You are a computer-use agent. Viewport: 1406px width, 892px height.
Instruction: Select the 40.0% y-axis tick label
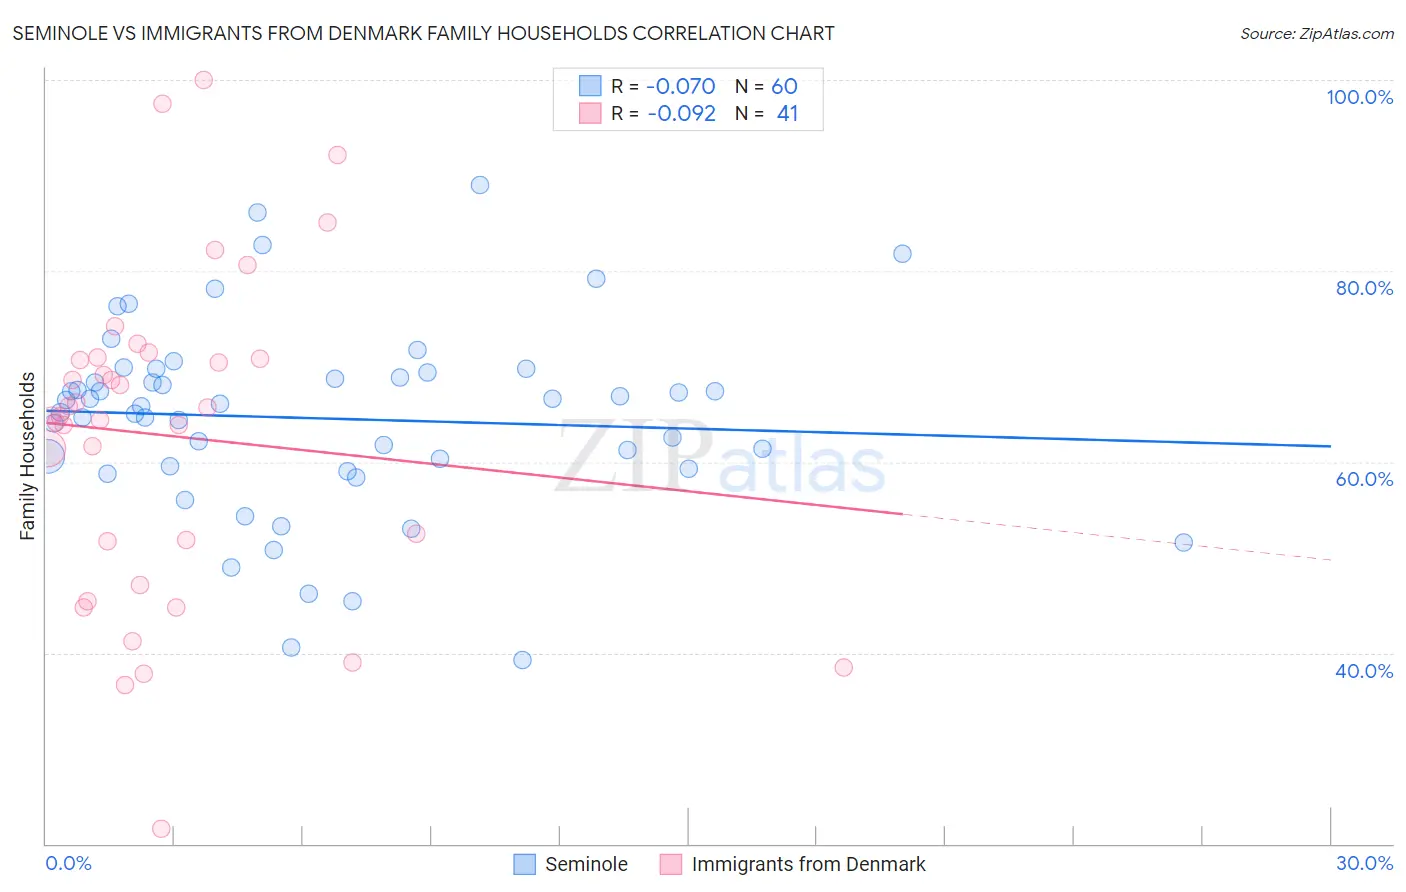click(x=1364, y=671)
